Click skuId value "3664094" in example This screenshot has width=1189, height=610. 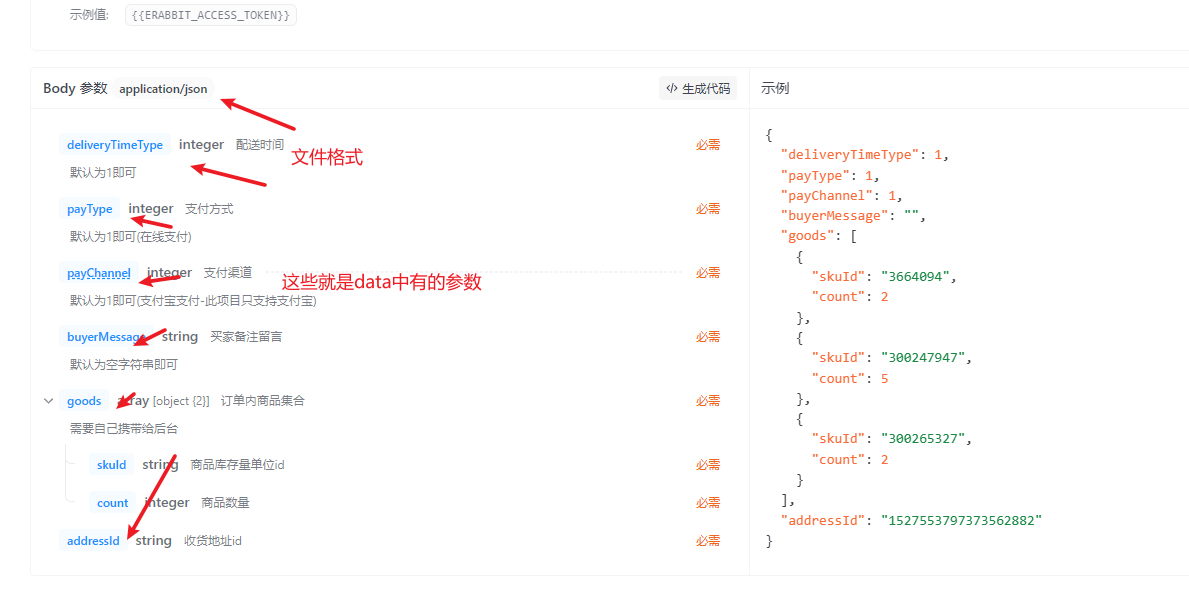914,277
